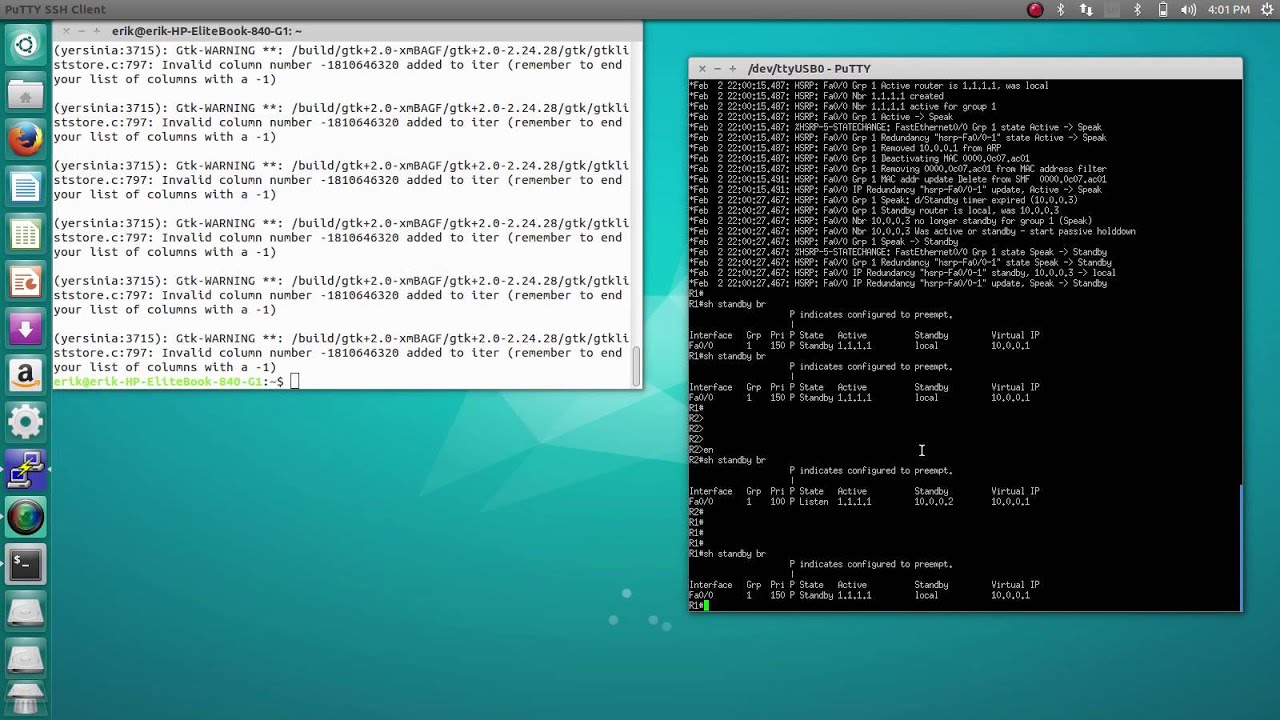The height and width of the screenshot is (720, 1280).
Task: Minimize the erik@erik-HP-EliteBook terminal window
Action: [83, 31]
